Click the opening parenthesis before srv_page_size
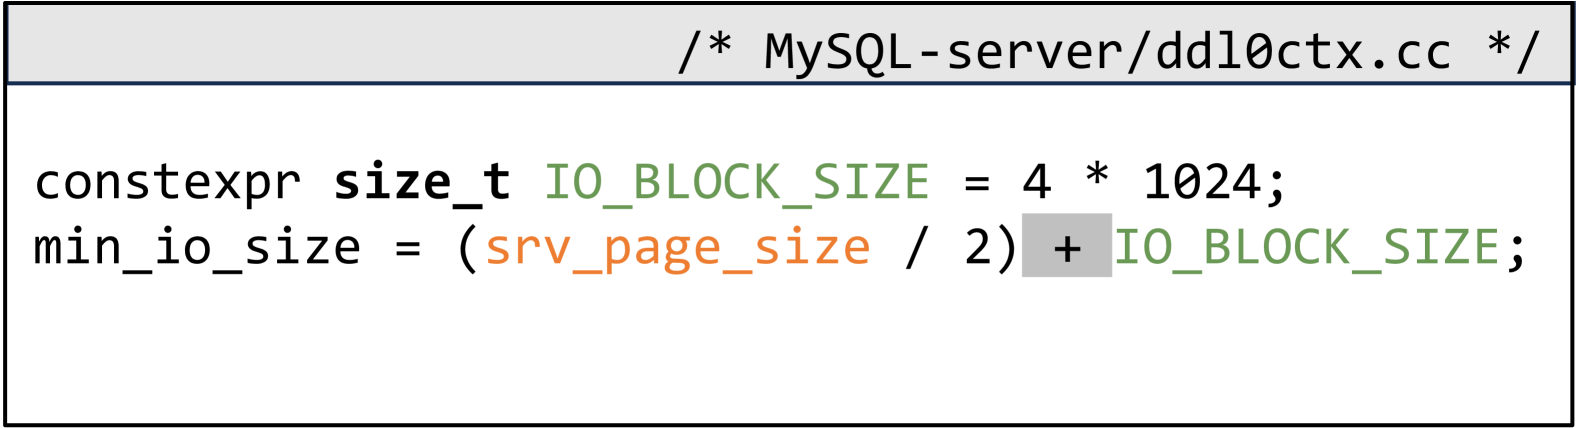This screenshot has height=428, width=1579. [x=467, y=248]
